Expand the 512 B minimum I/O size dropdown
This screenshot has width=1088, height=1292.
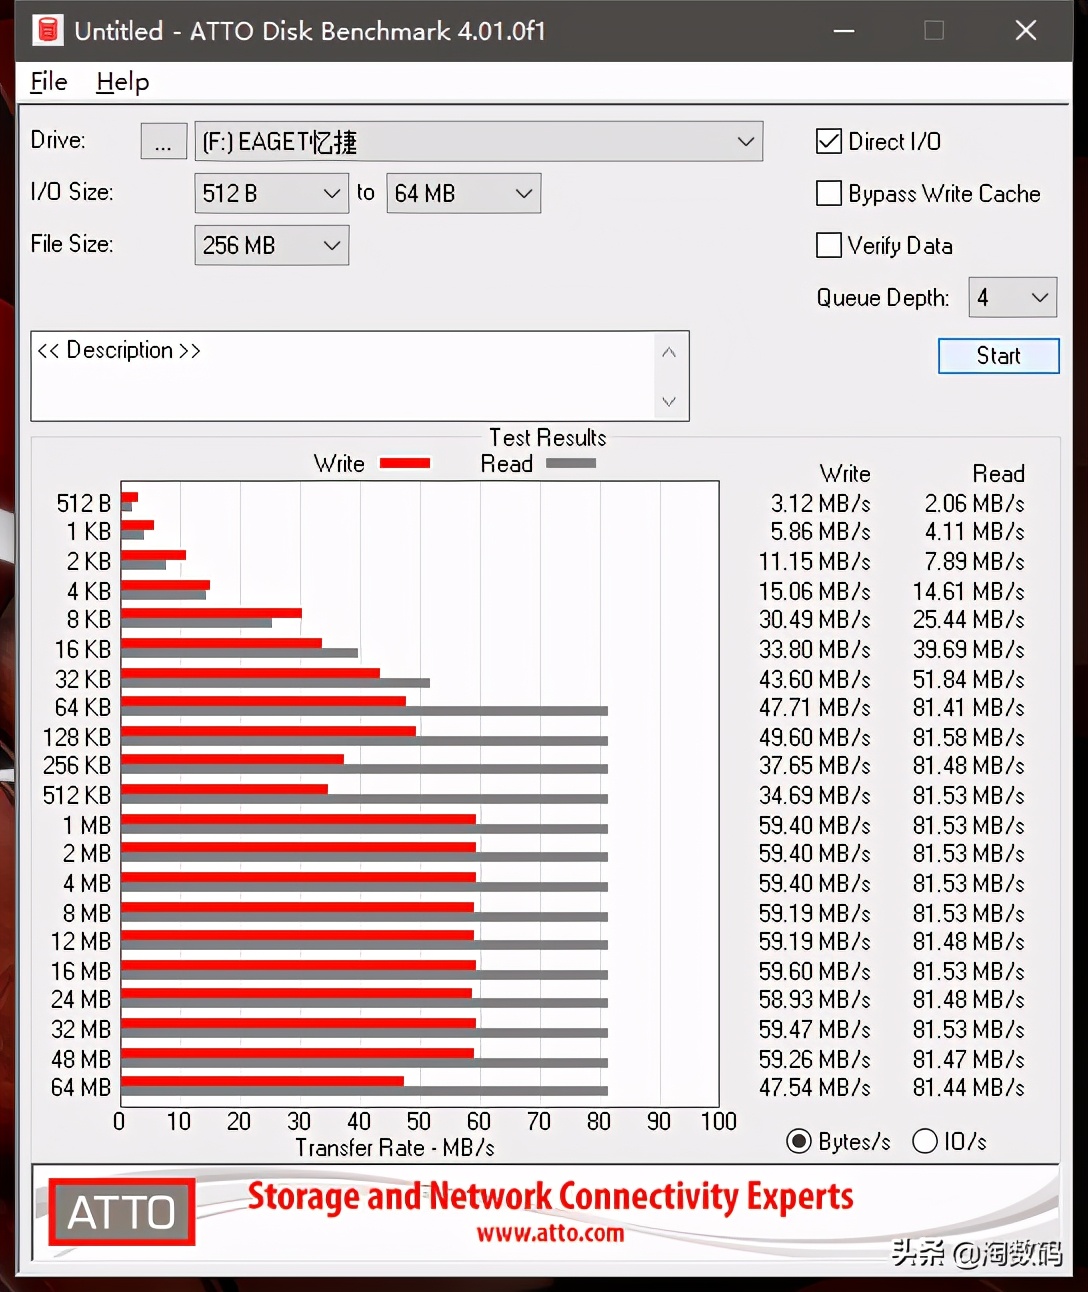(x=271, y=193)
